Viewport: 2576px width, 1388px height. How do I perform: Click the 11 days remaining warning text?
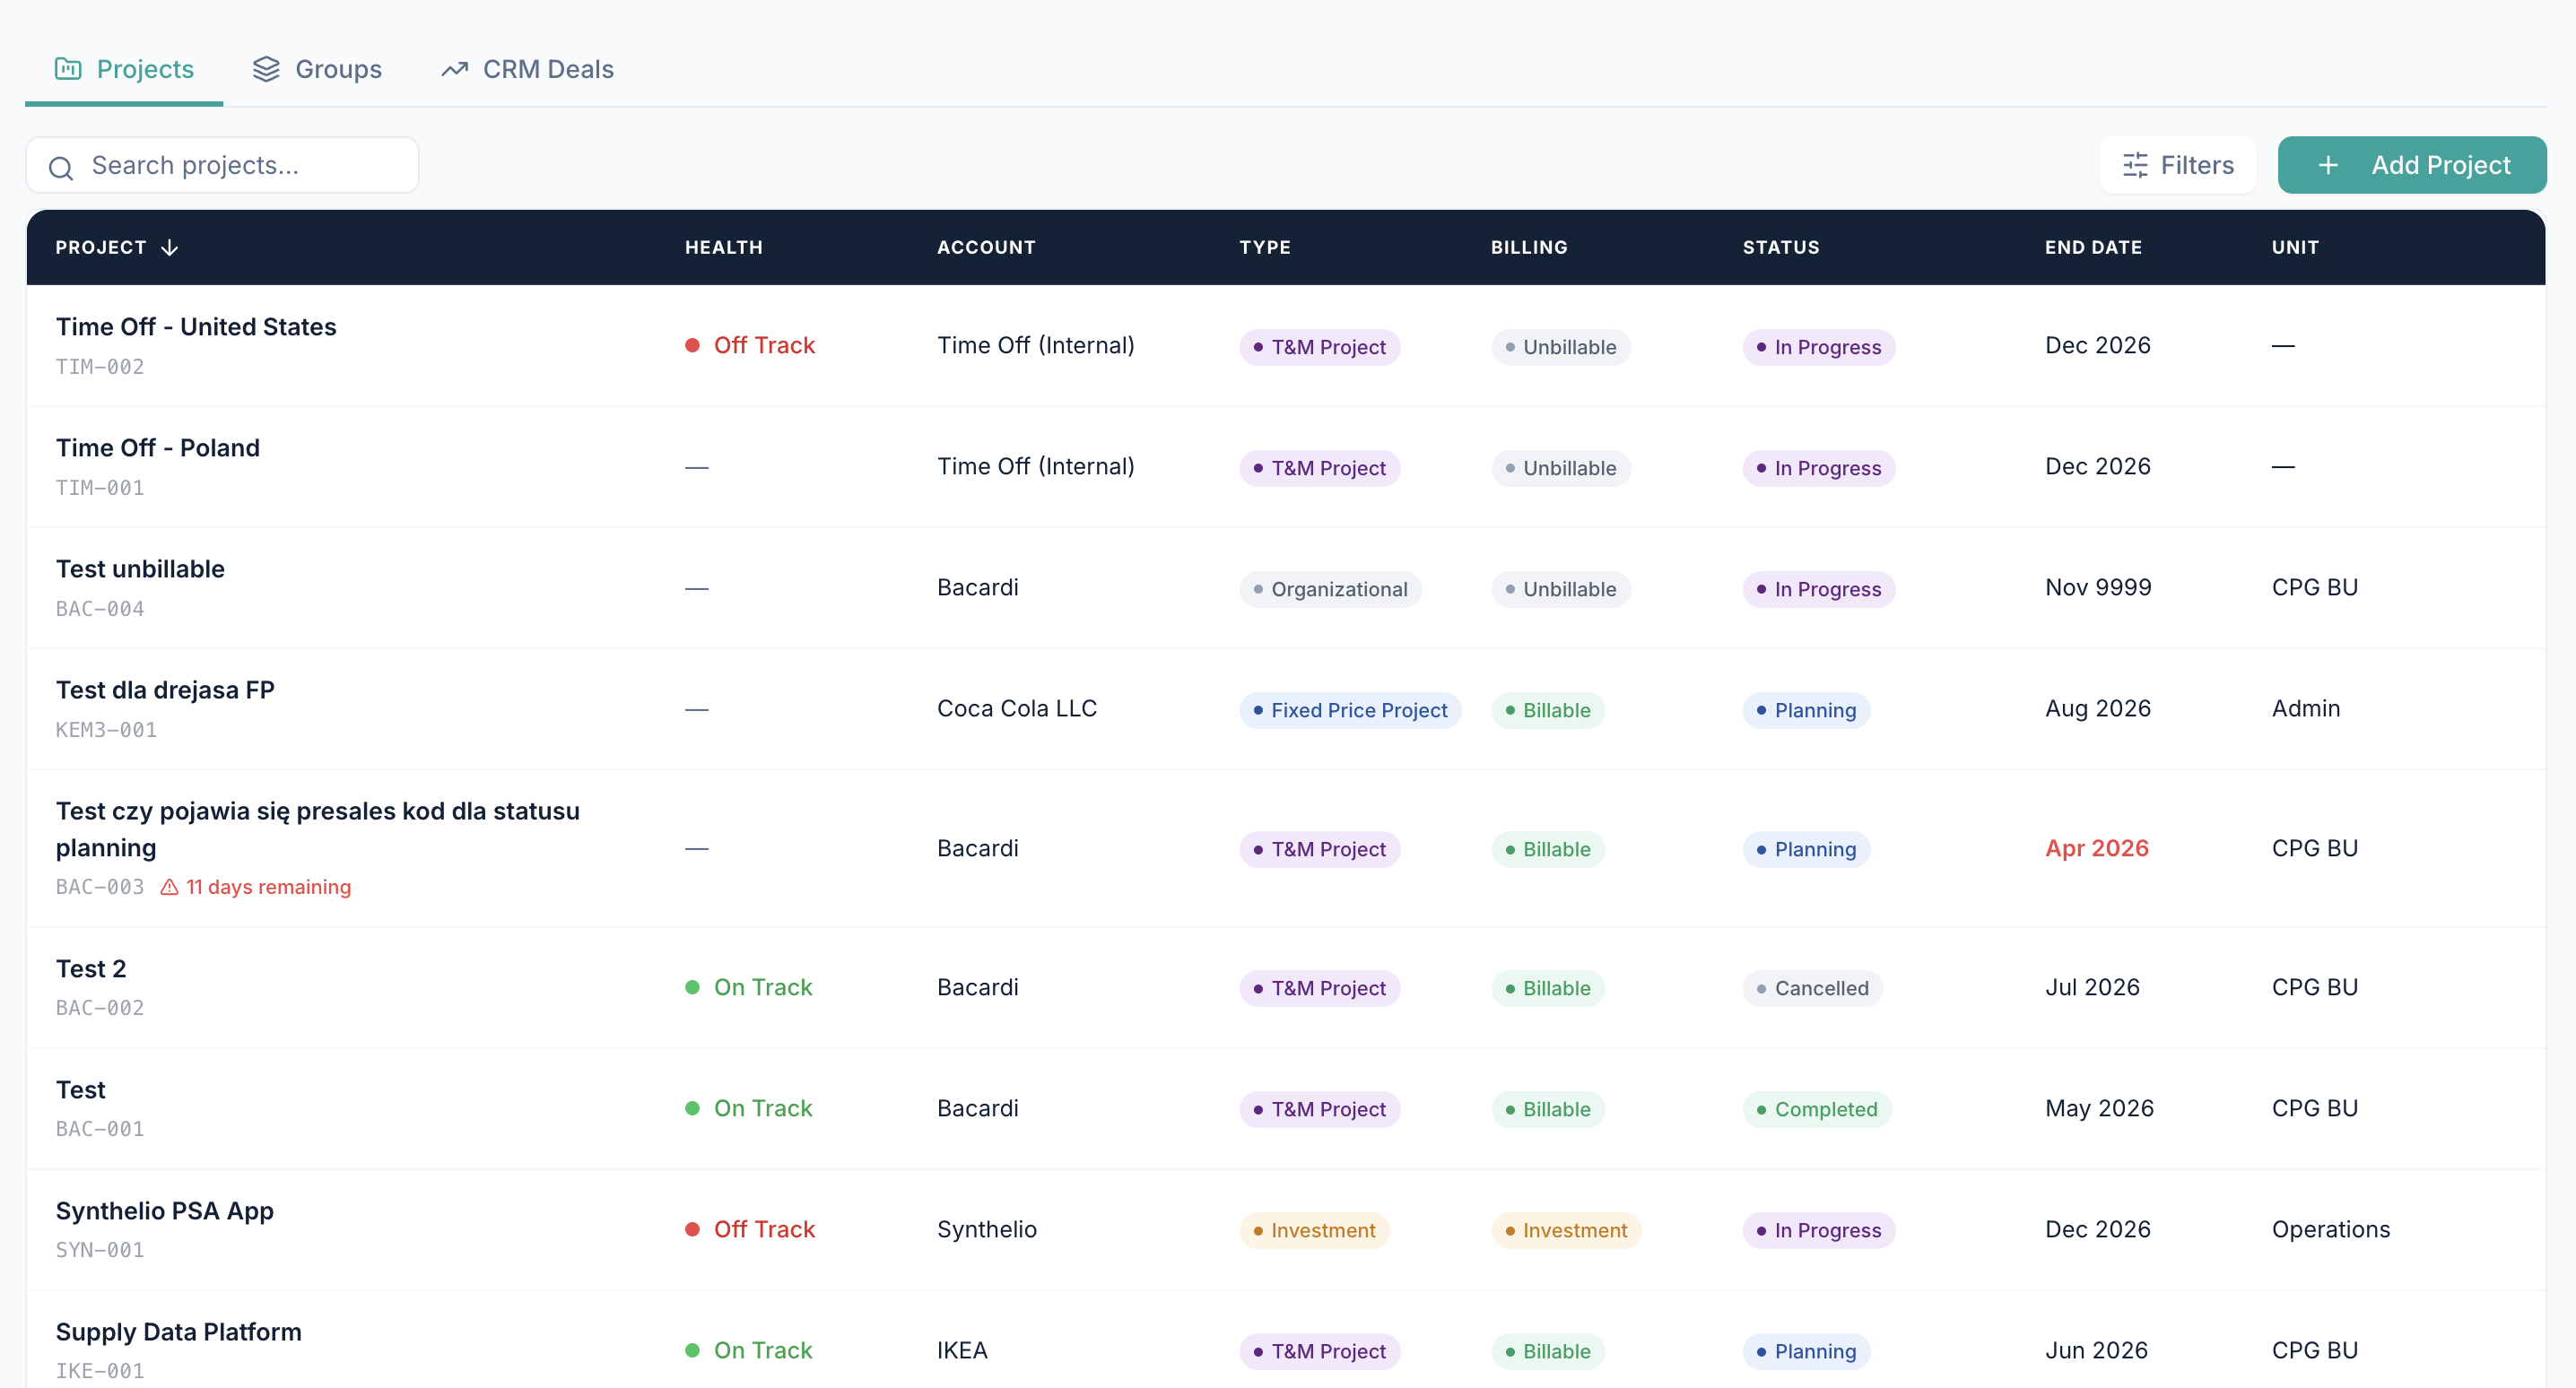coord(268,887)
